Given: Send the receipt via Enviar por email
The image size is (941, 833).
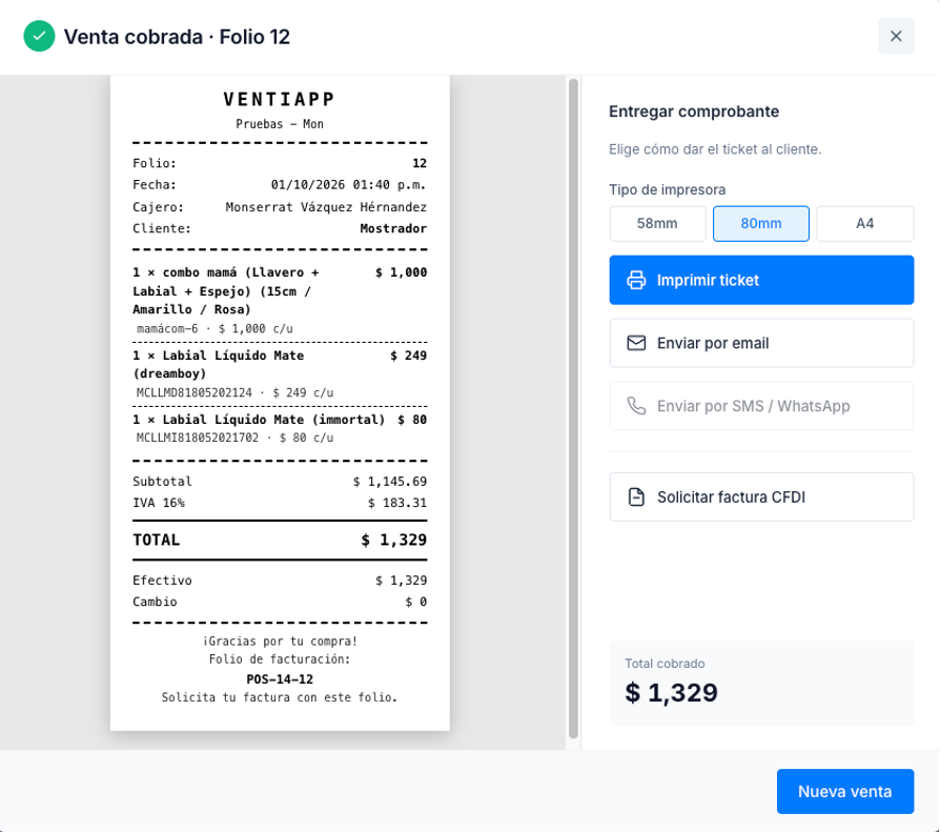Looking at the screenshot, I should 762,343.
